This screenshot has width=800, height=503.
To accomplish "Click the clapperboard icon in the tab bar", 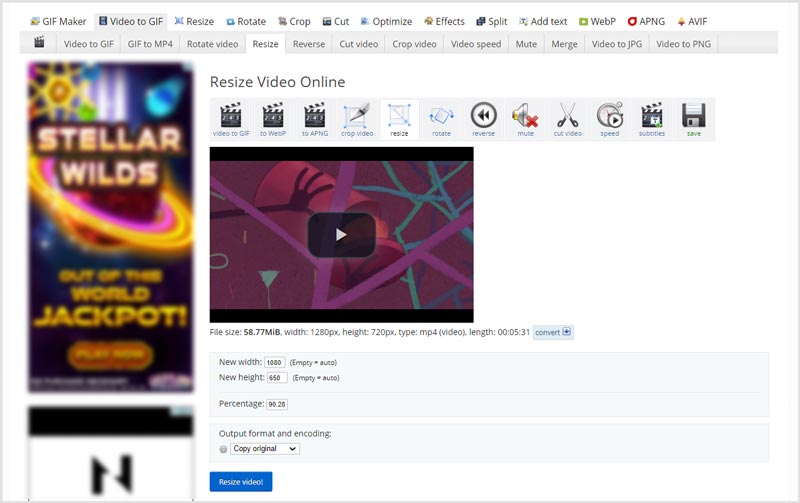I will (x=39, y=42).
